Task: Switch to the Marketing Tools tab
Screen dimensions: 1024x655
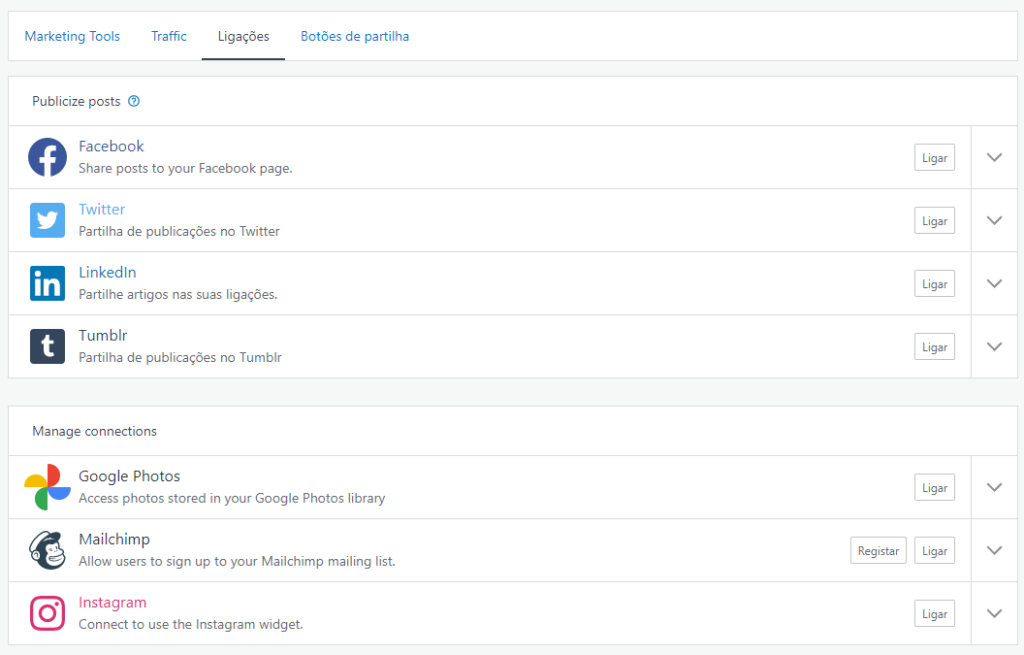Action: pyautogui.click(x=72, y=37)
